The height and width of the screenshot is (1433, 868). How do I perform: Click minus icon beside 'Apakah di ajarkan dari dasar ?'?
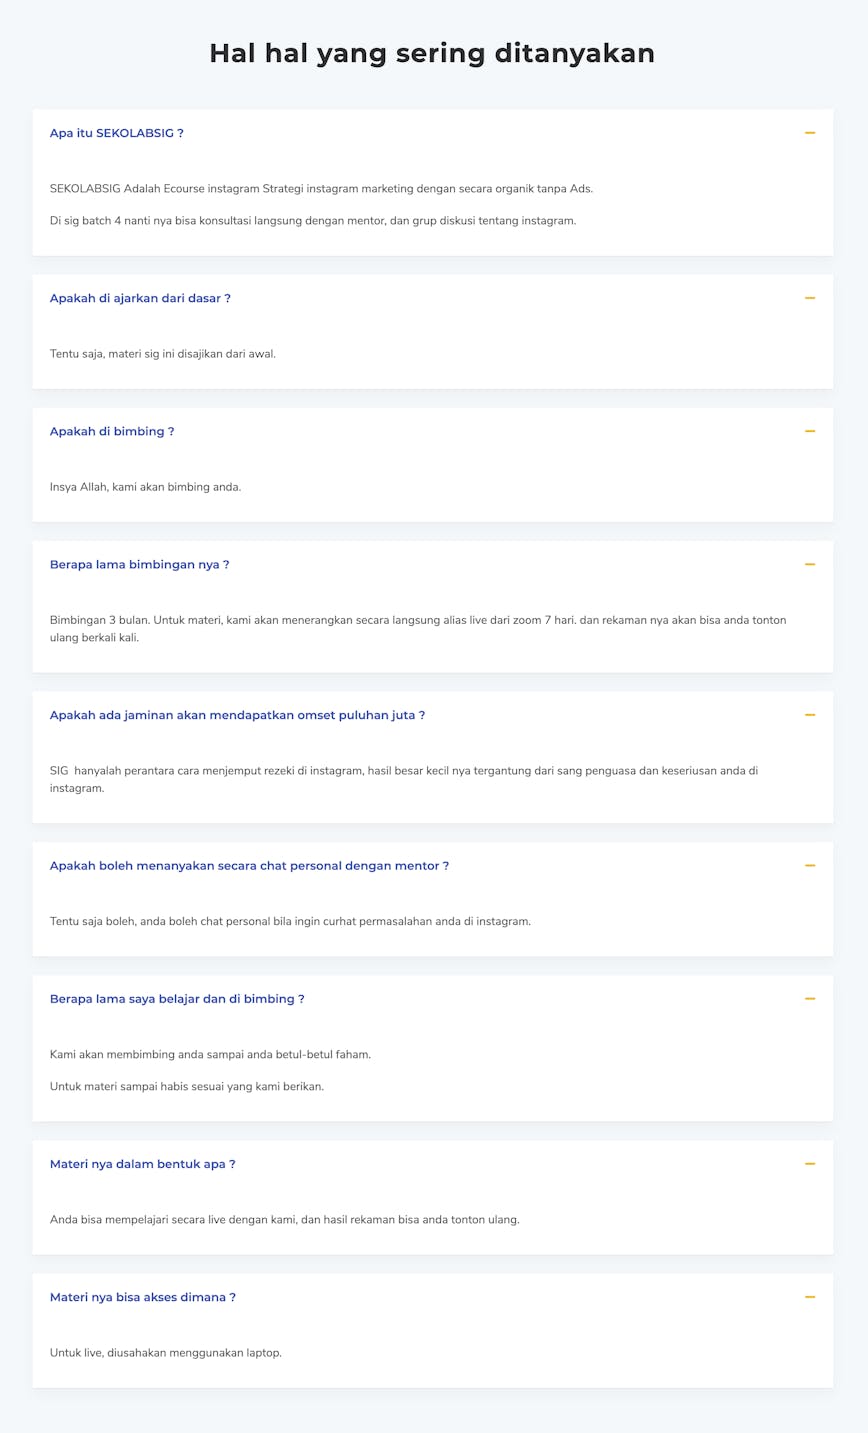pos(810,298)
